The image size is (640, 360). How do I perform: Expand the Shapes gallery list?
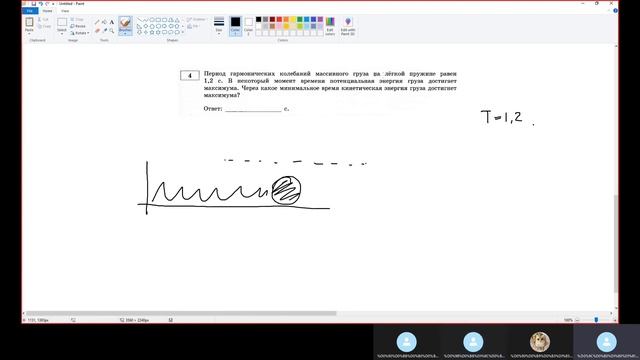point(182,32)
